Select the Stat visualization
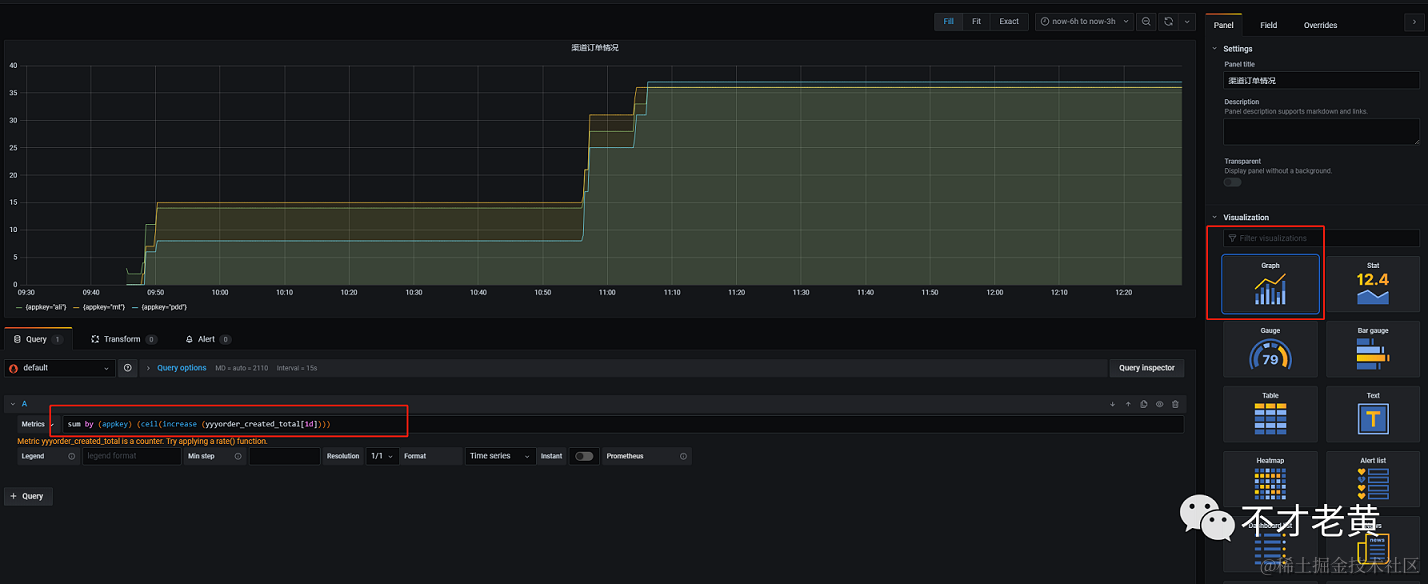Image resolution: width=1428 pixels, height=584 pixels. tap(1372, 284)
